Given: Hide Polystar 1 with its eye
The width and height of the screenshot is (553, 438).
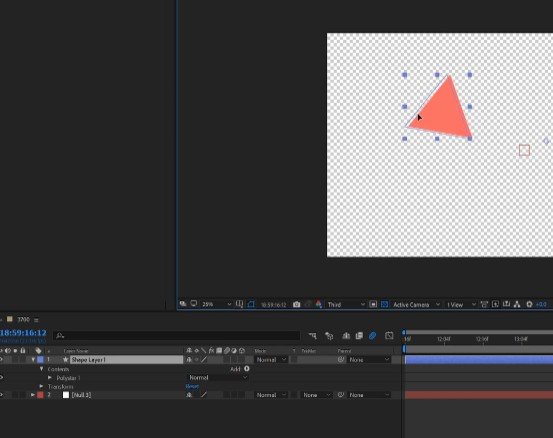Looking at the screenshot, I should 1,378.
